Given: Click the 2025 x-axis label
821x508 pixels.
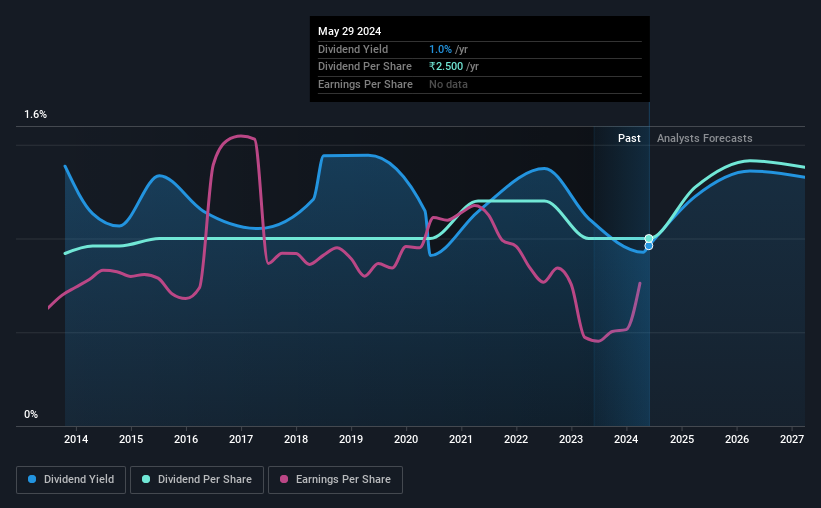Looking at the screenshot, I should pos(682,439).
